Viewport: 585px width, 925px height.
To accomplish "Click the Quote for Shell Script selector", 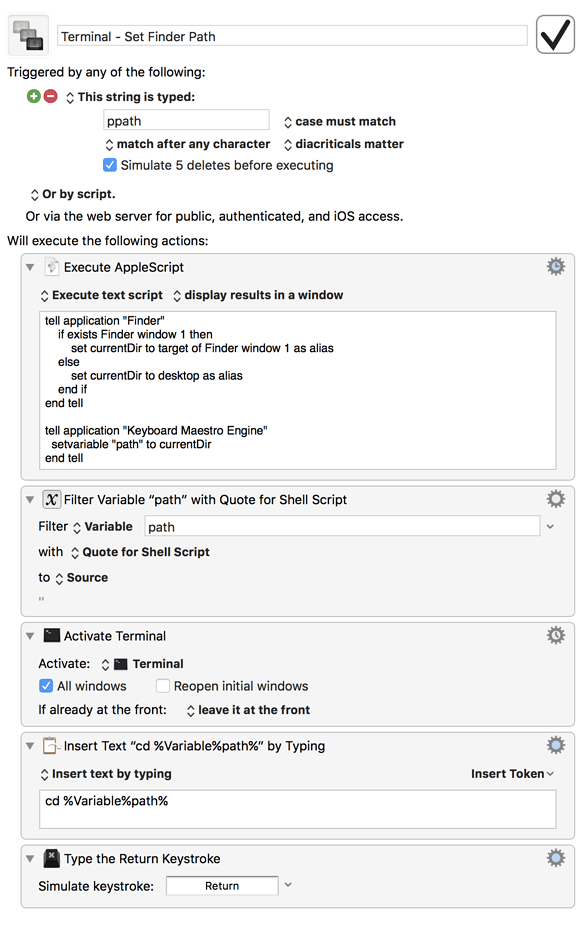I will 140,552.
